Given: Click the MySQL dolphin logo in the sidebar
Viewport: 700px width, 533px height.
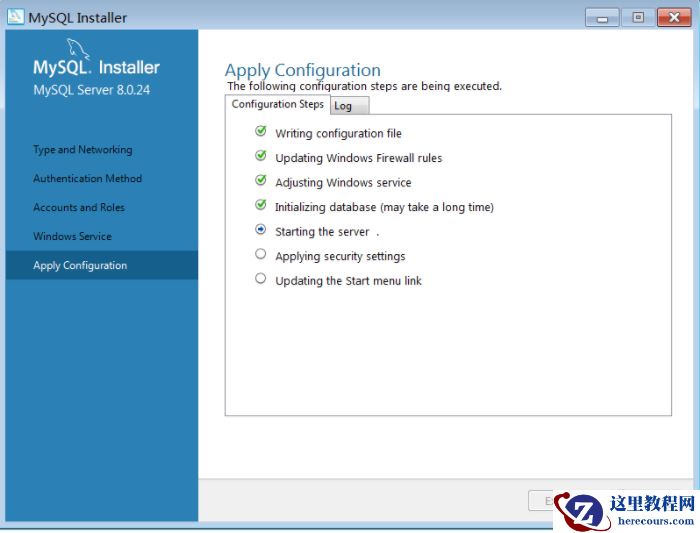Looking at the screenshot, I should coord(78,49).
